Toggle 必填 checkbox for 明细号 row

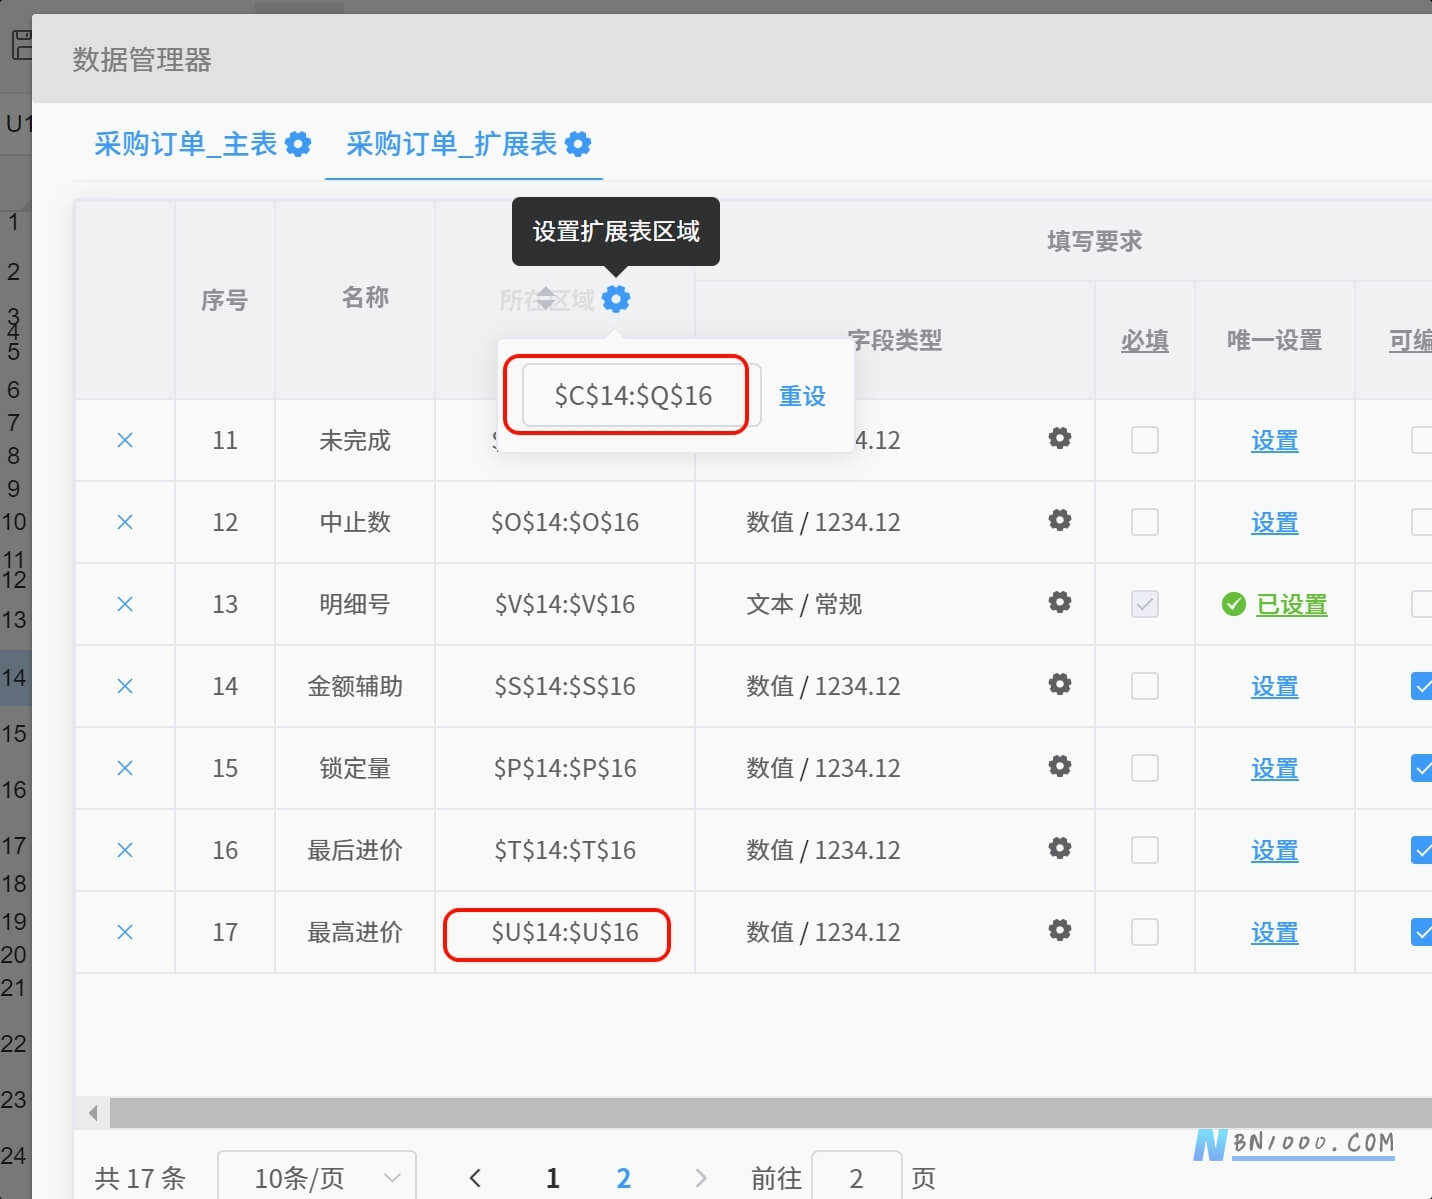point(1145,604)
